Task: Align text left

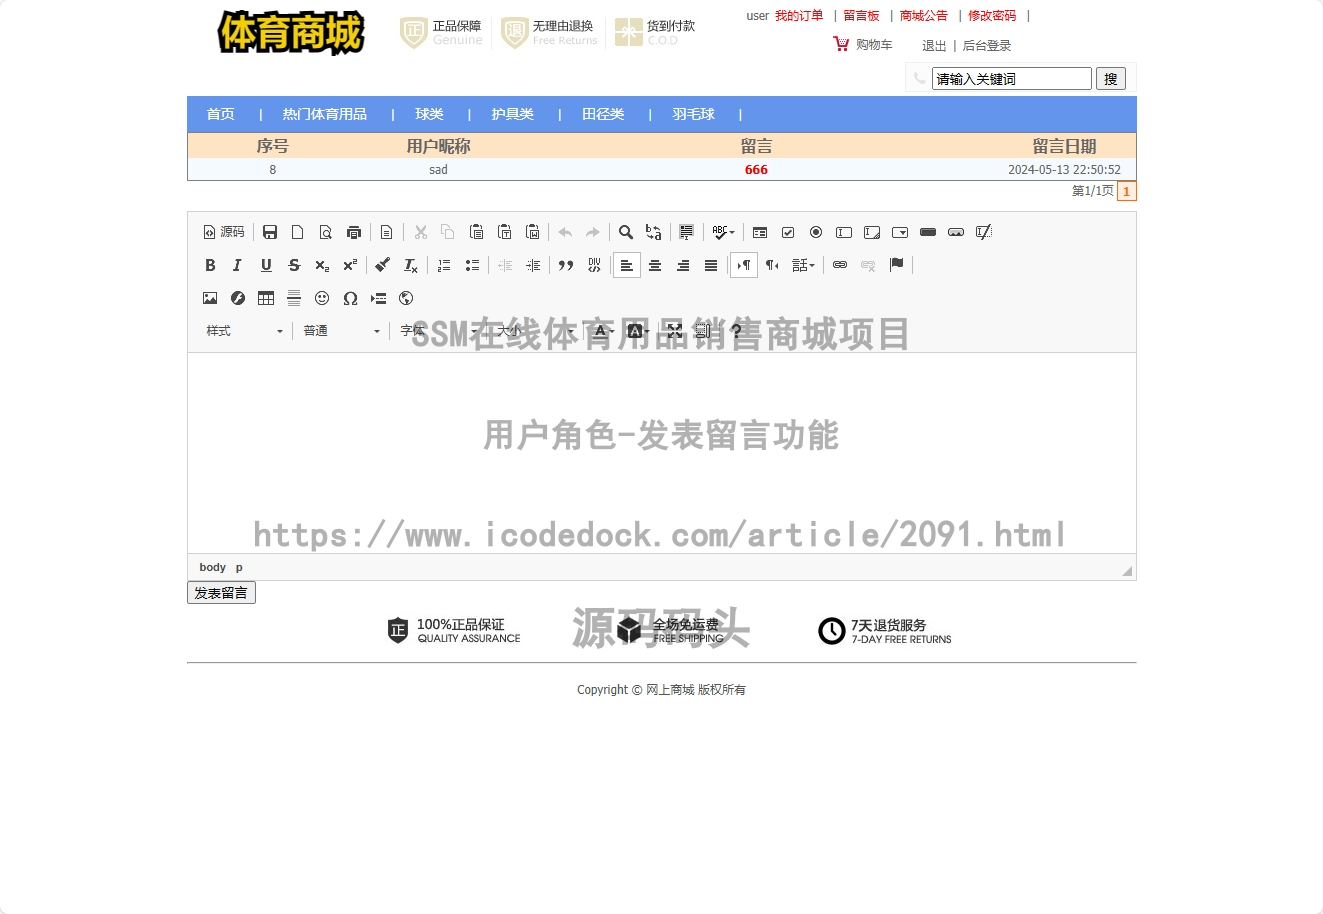Action: pyautogui.click(x=627, y=265)
